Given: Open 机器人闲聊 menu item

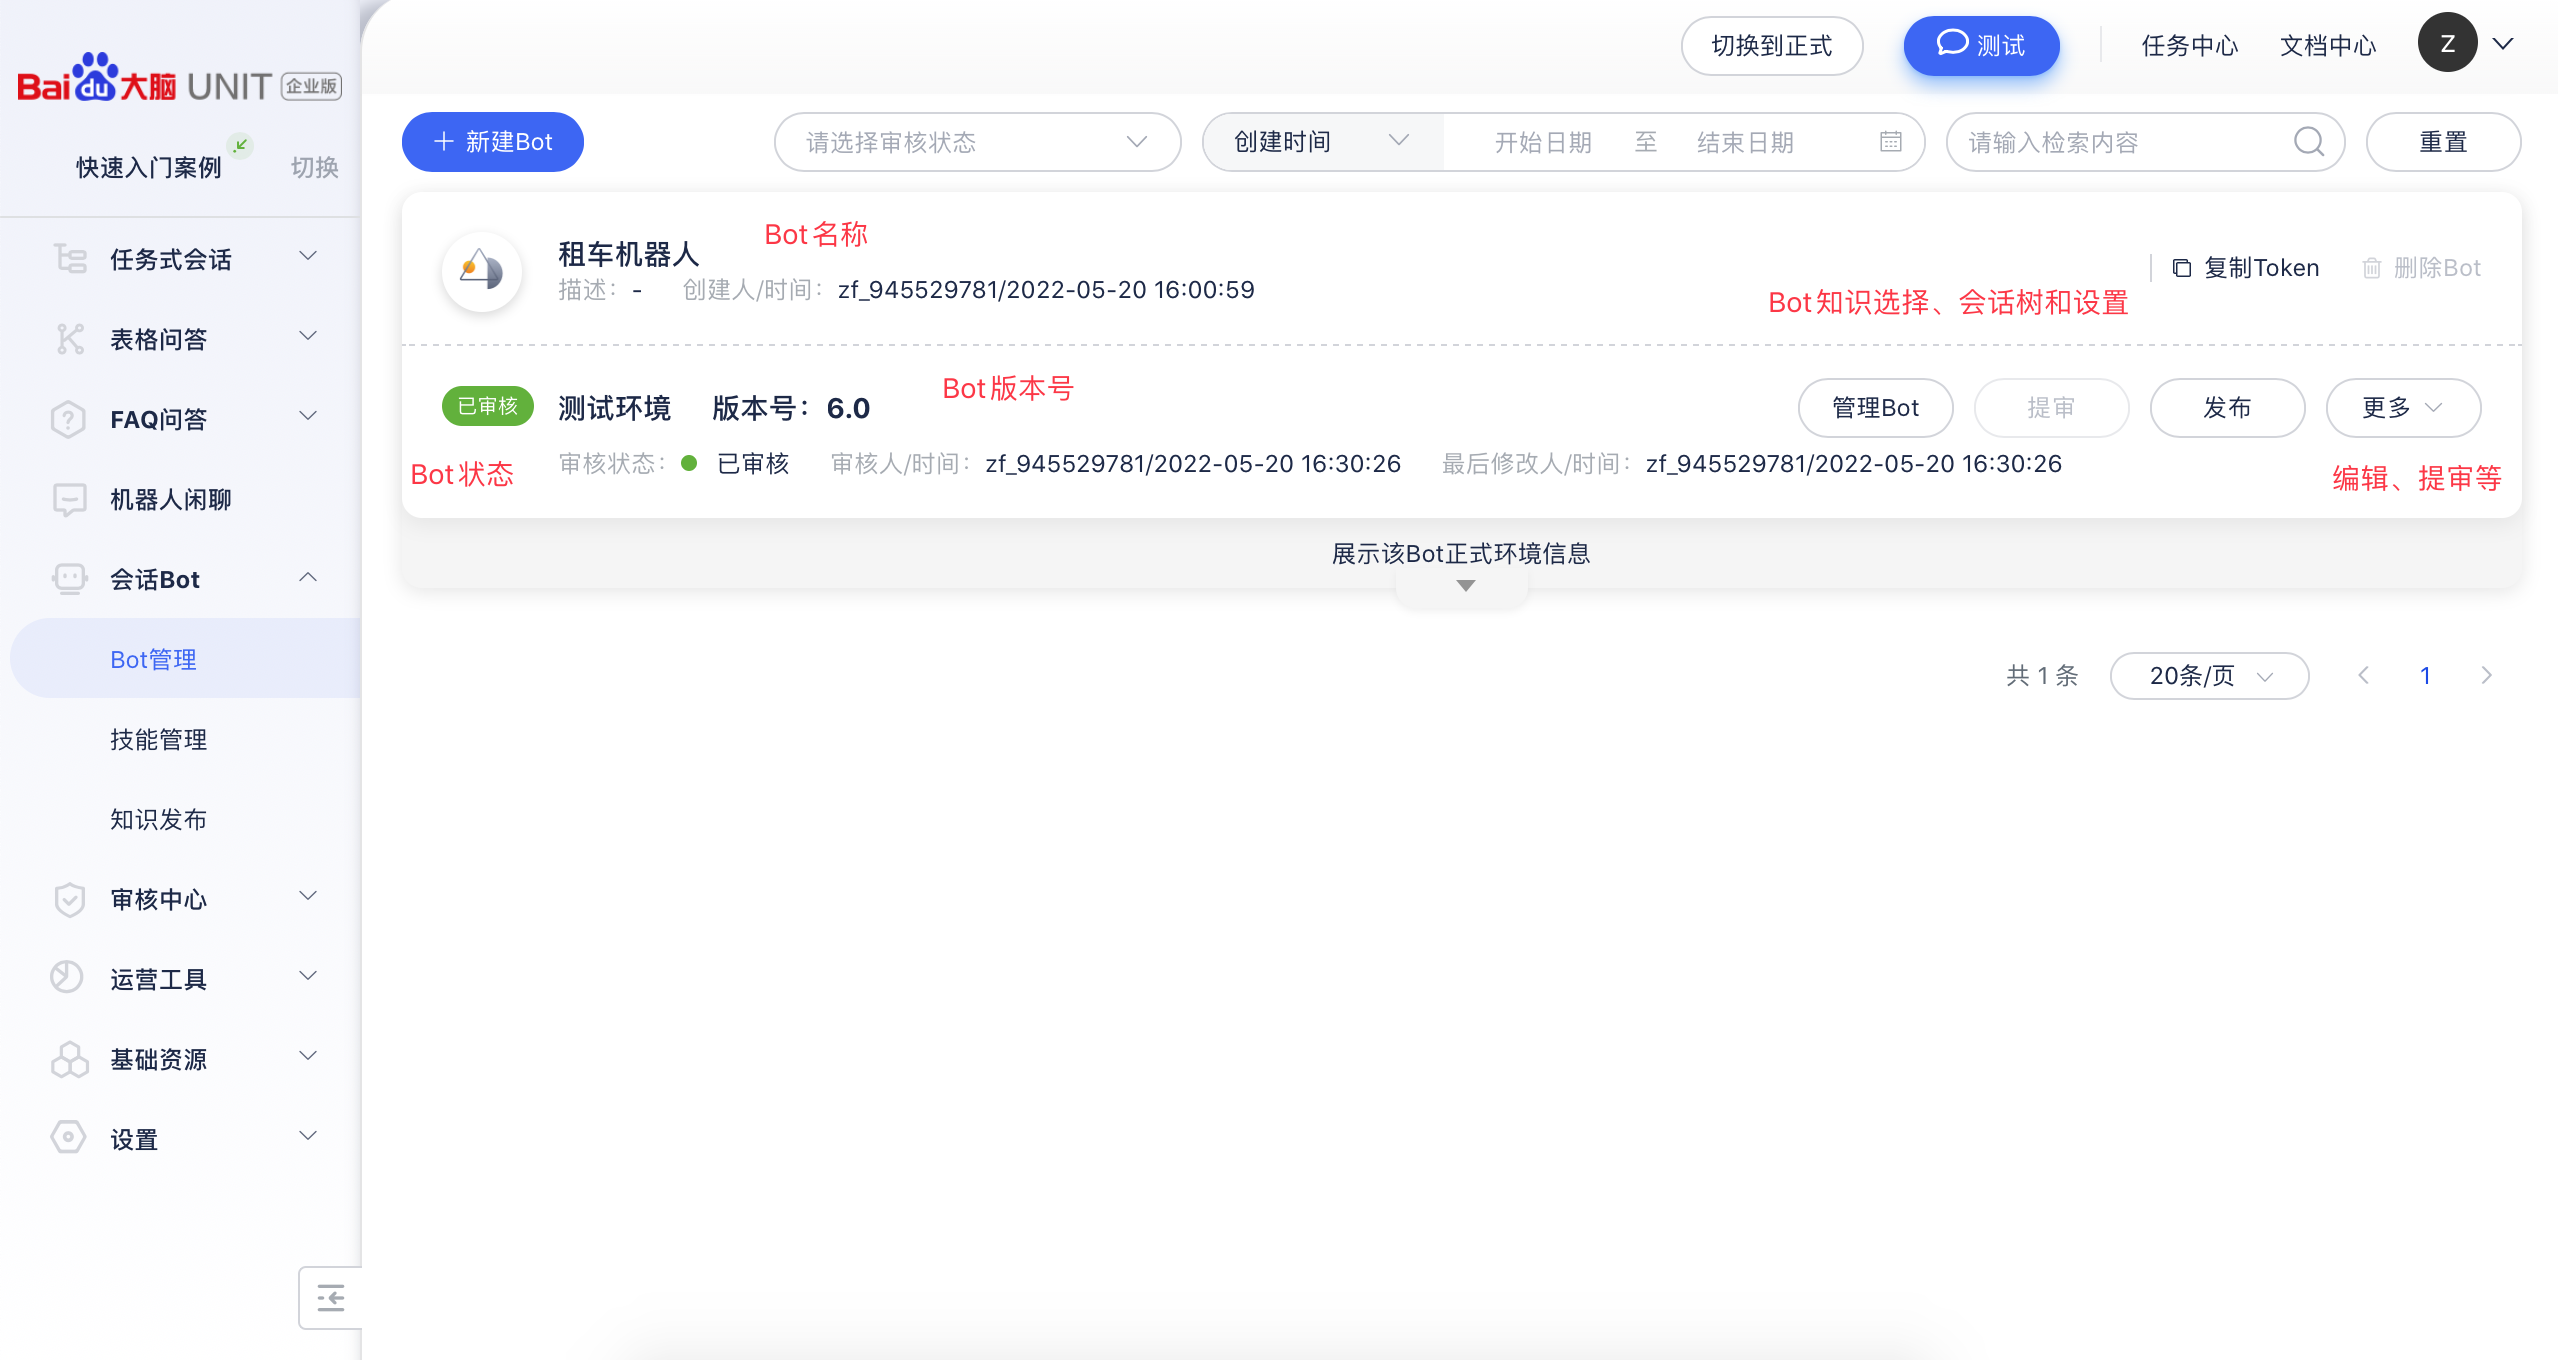Looking at the screenshot, I should coord(170,499).
